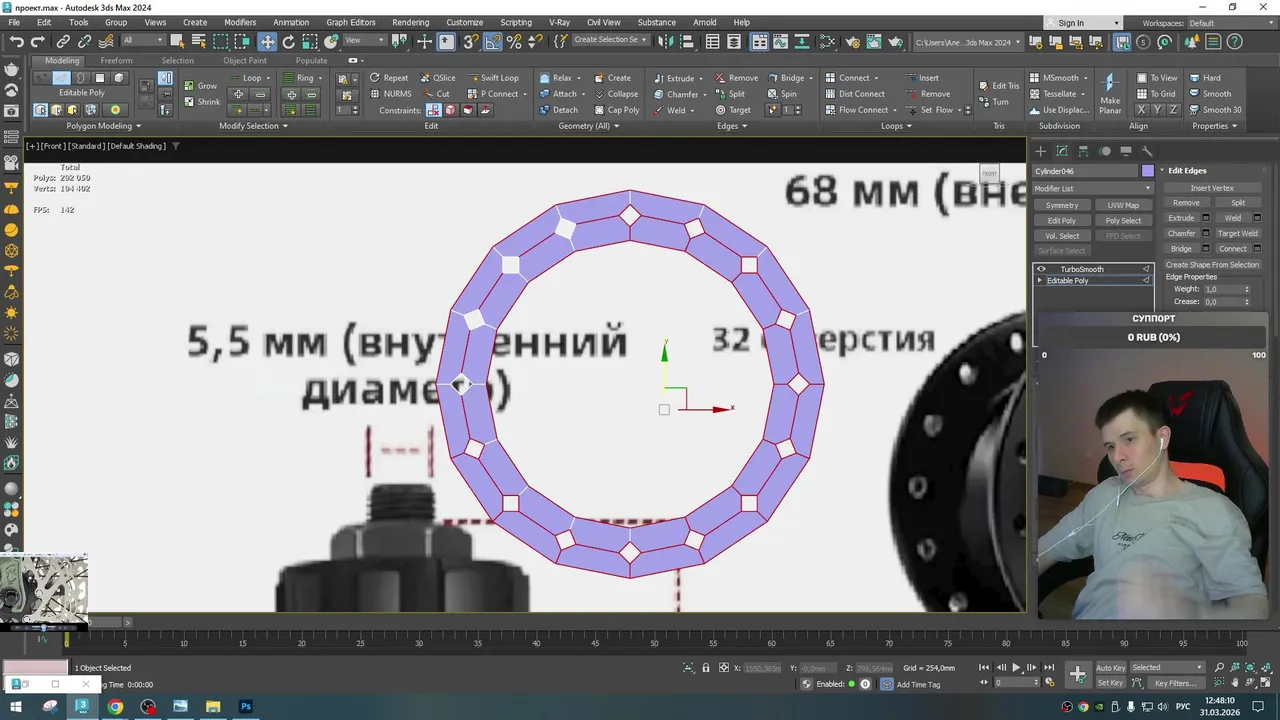Toggle the Selection Lock padlock icon
This screenshot has height=720, width=1280.
(x=706, y=667)
